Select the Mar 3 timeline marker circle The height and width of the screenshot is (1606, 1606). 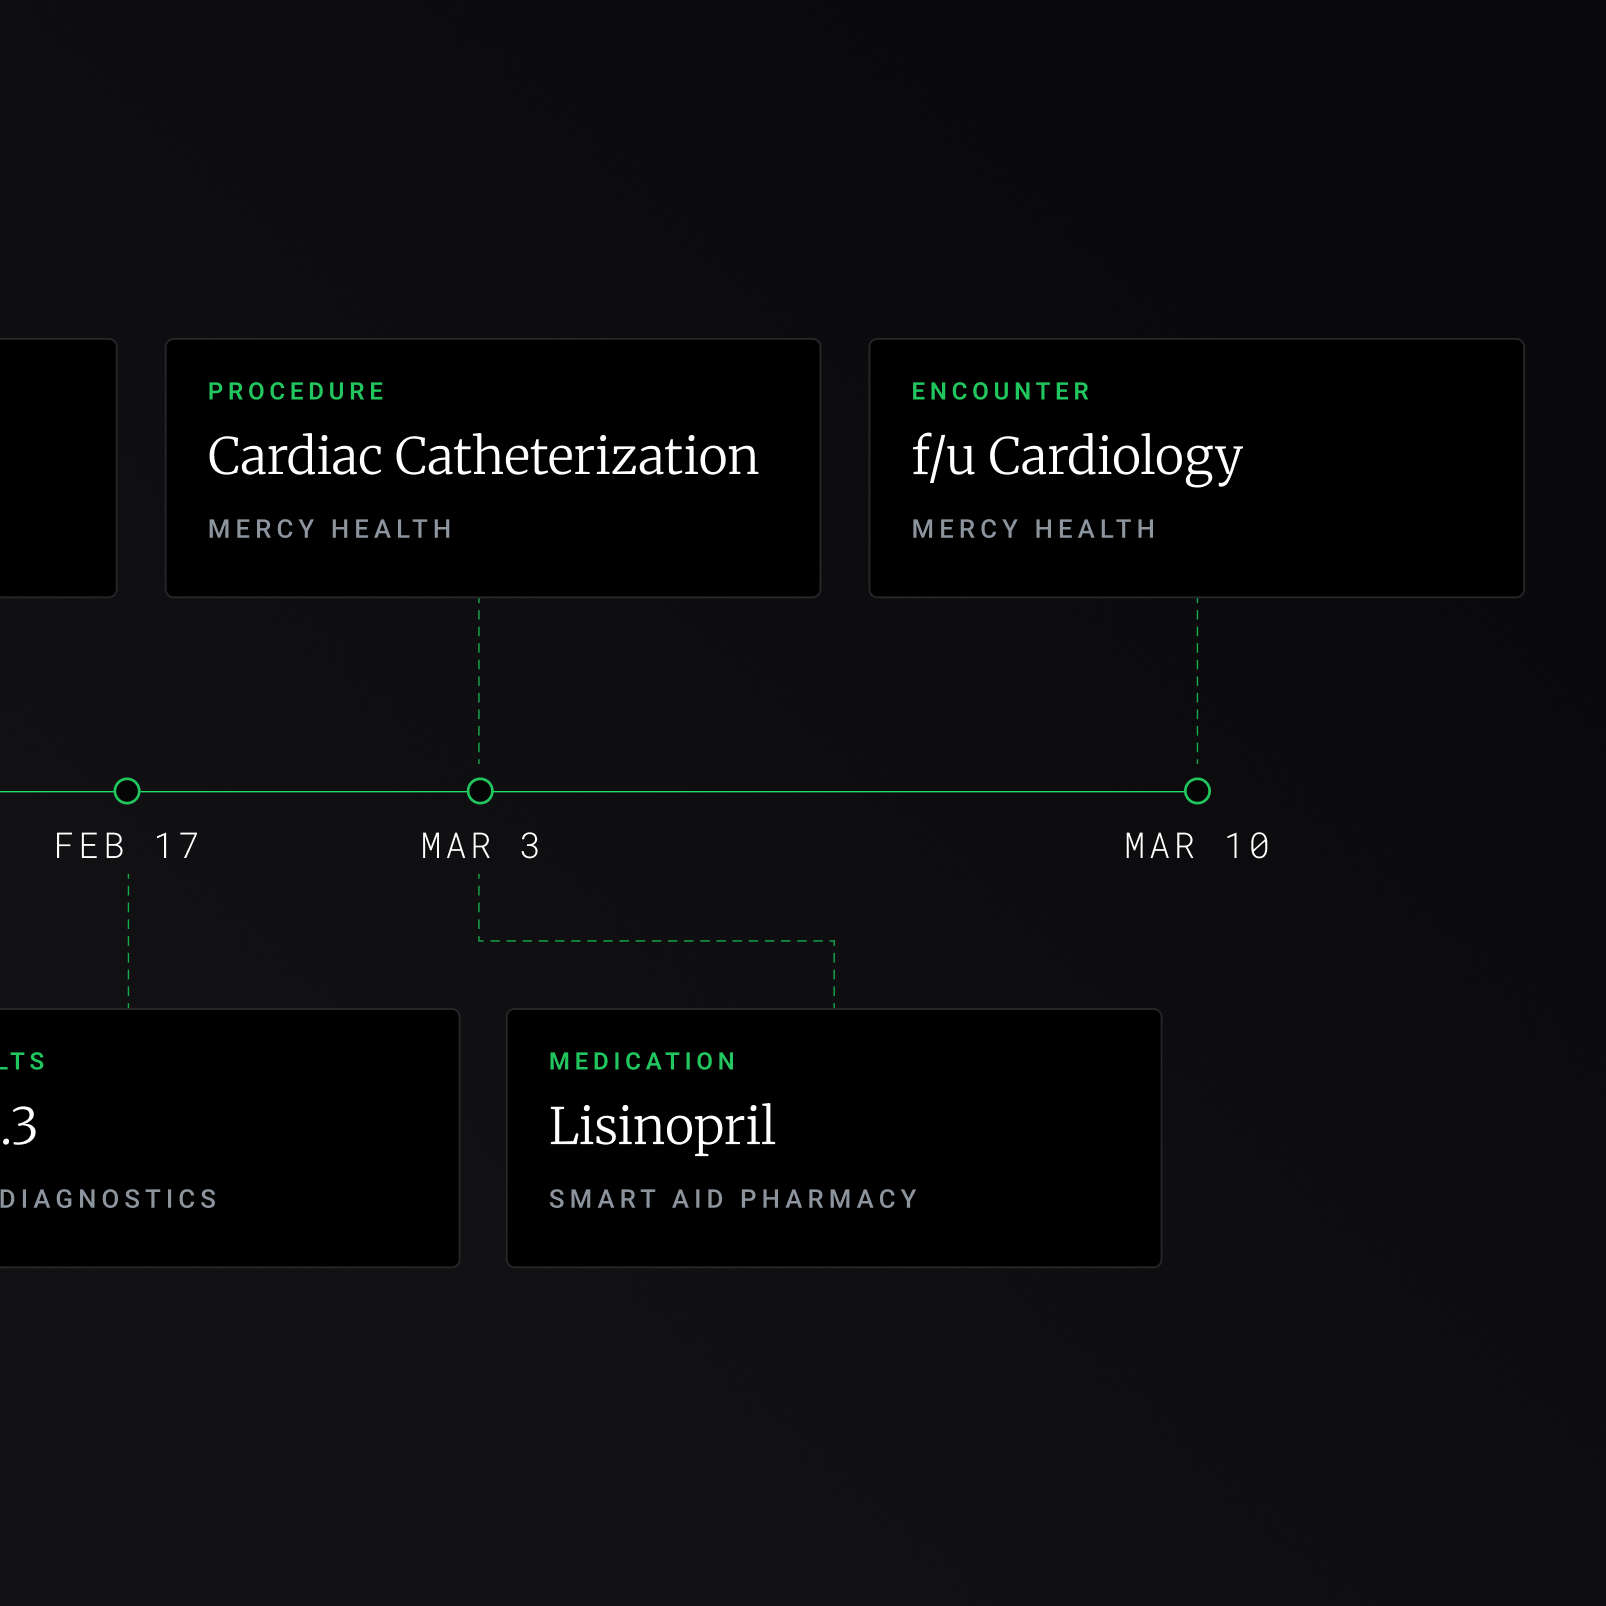click(x=480, y=791)
